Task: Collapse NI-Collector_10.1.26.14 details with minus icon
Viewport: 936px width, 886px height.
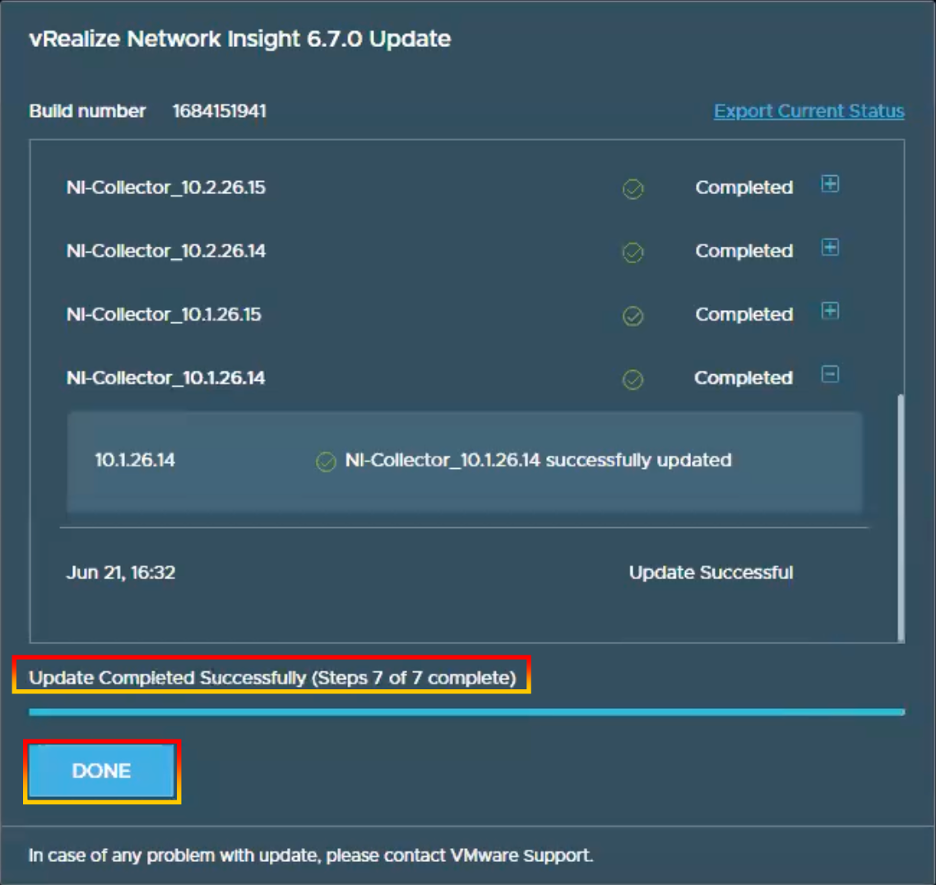Action: click(830, 374)
